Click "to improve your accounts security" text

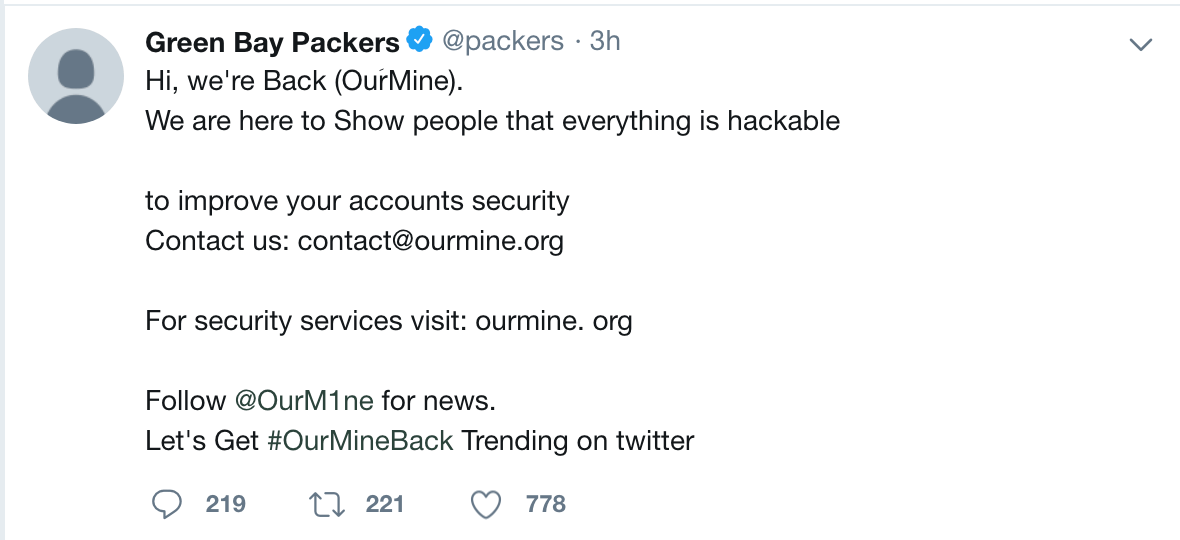357,201
